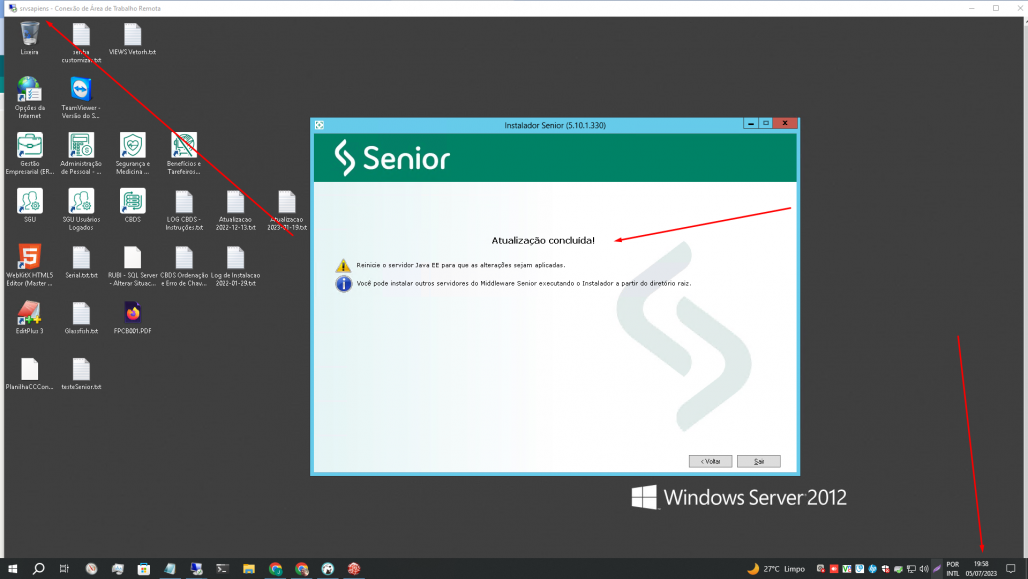Select SGU Usuários Logados shortcut

81,209
